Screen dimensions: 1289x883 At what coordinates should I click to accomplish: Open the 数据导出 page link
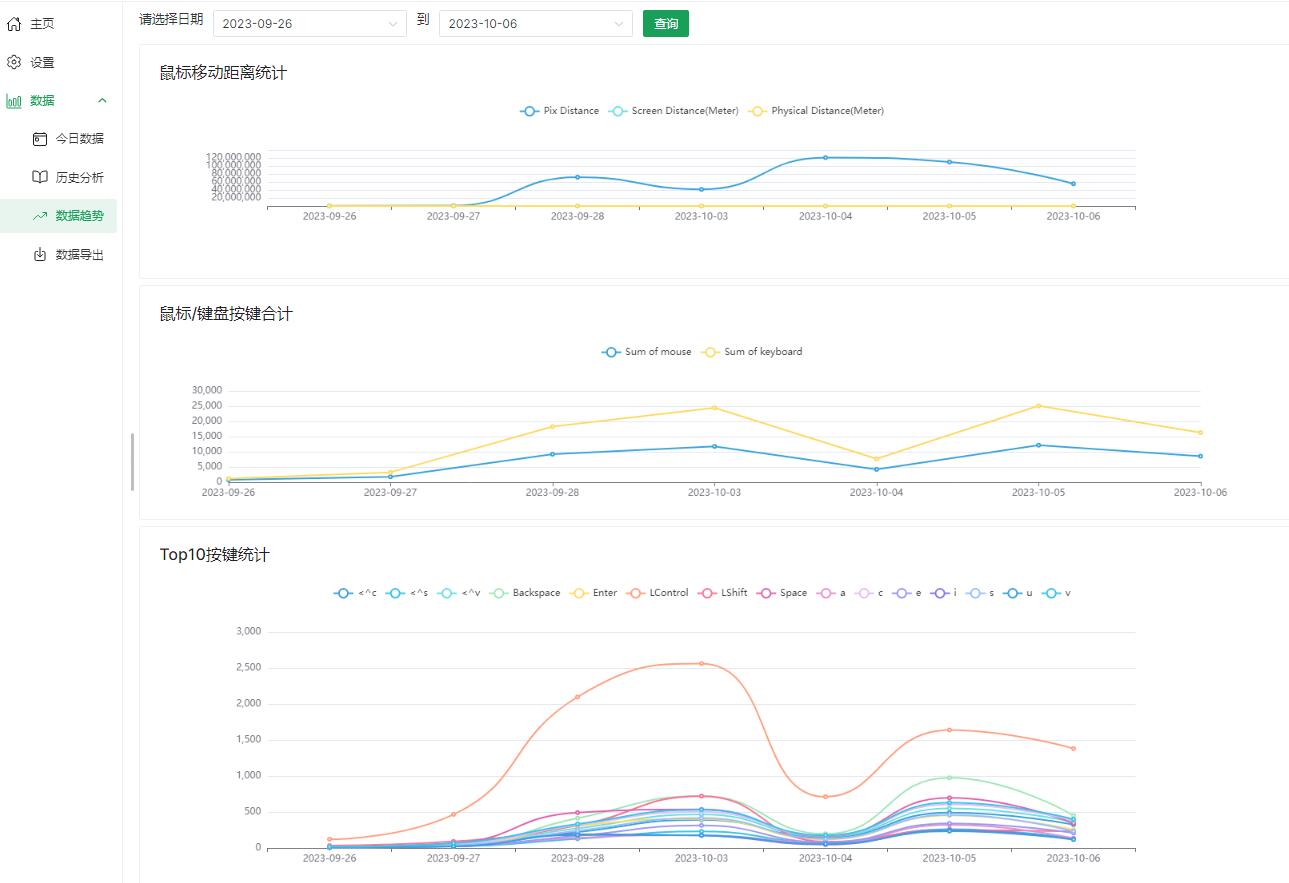point(79,255)
